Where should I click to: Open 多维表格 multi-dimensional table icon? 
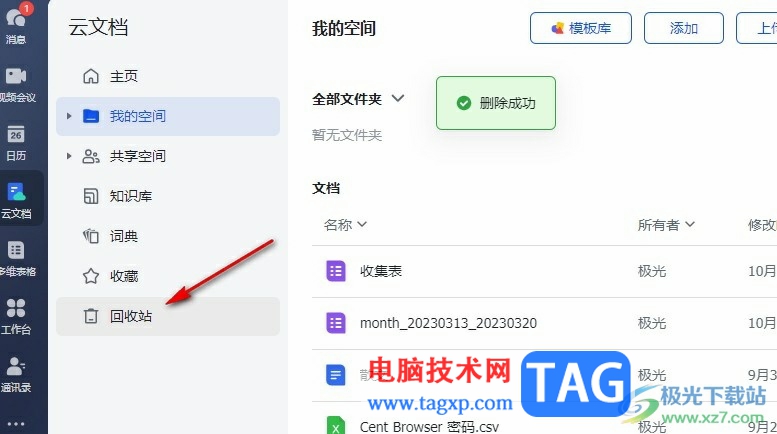coord(16,258)
